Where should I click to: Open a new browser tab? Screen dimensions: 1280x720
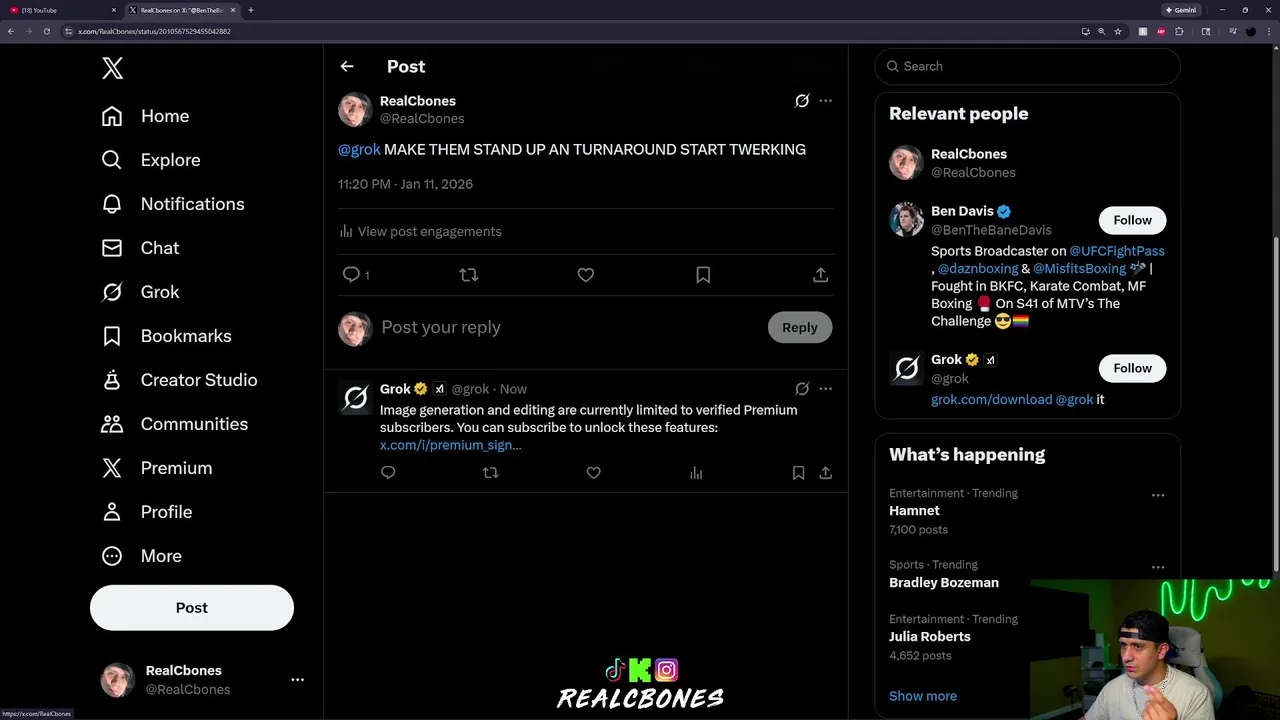[x=251, y=10]
